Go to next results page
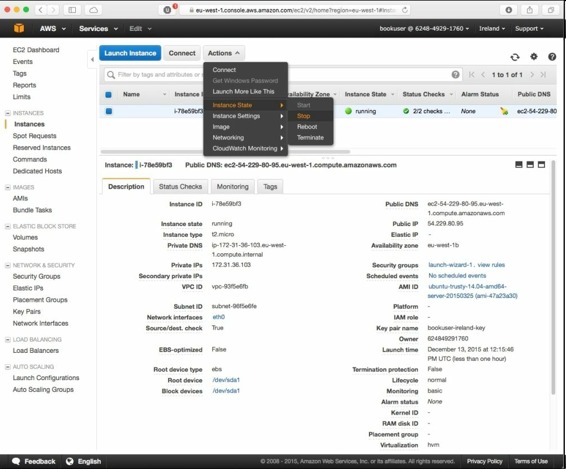Viewport: 566px width, 469px height. tap(532, 74)
